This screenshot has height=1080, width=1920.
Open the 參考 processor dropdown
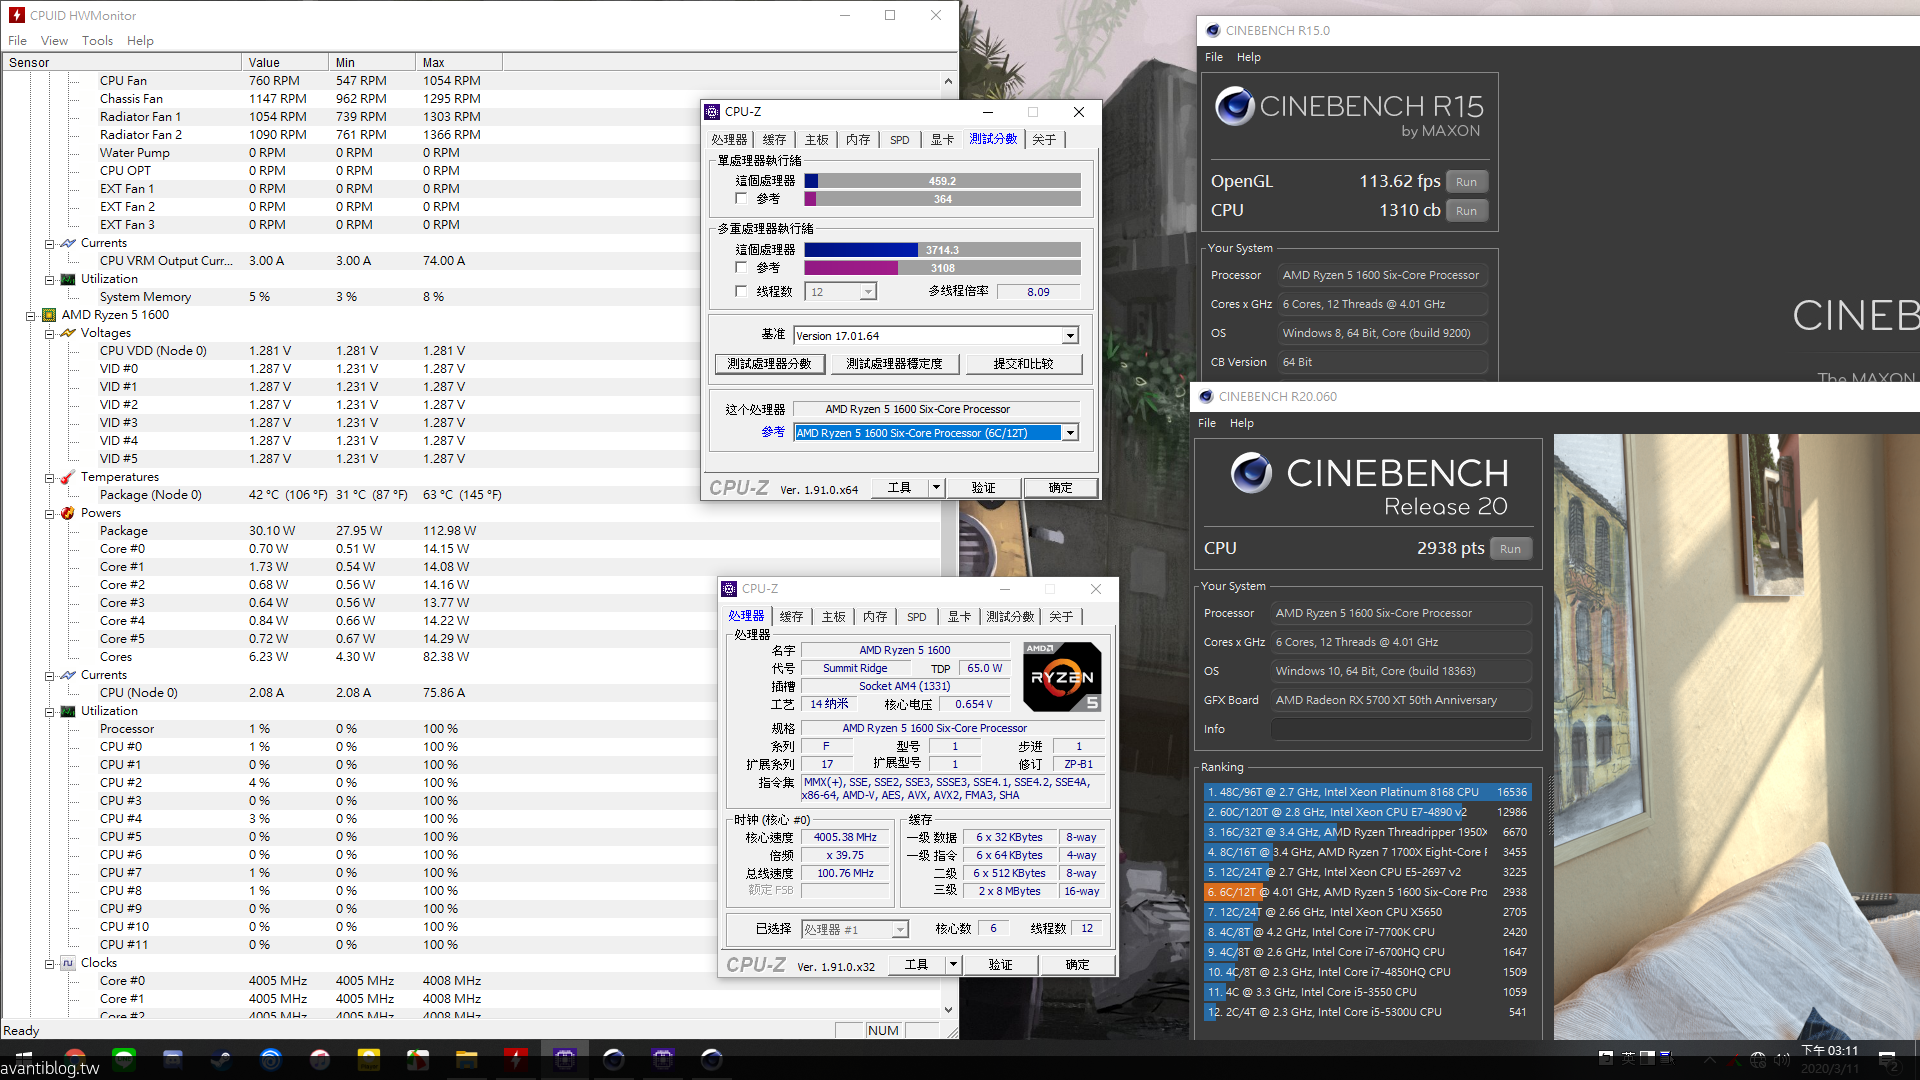coord(1070,433)
